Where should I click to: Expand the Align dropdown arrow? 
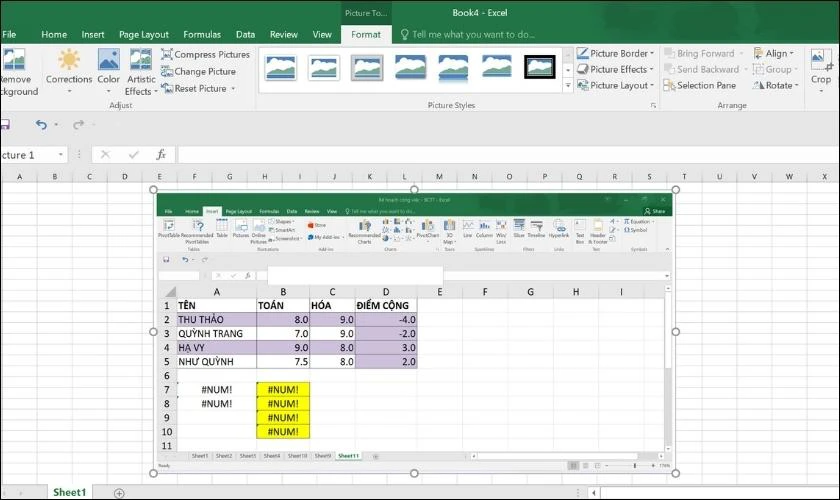pyautogui.click(x=792, y=53)
